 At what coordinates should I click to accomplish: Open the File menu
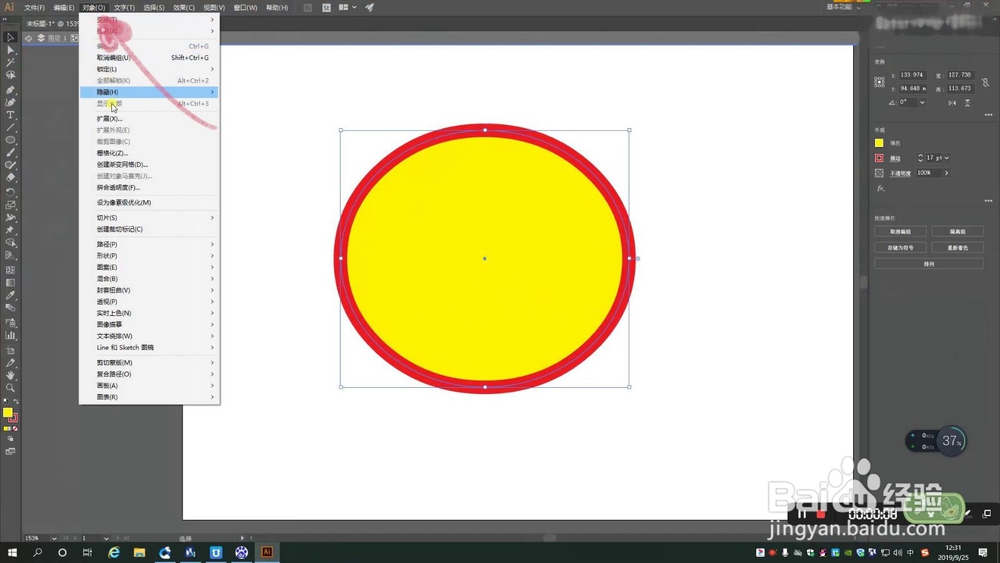[34, 8]
